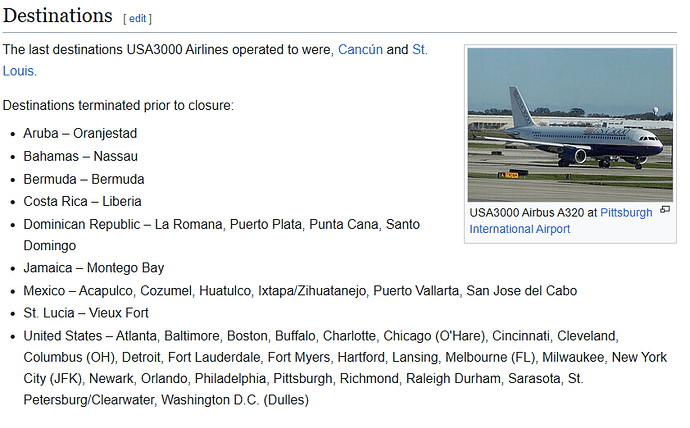
Task: Click the Bahamas – Nassau list entry
Action: 80,156
